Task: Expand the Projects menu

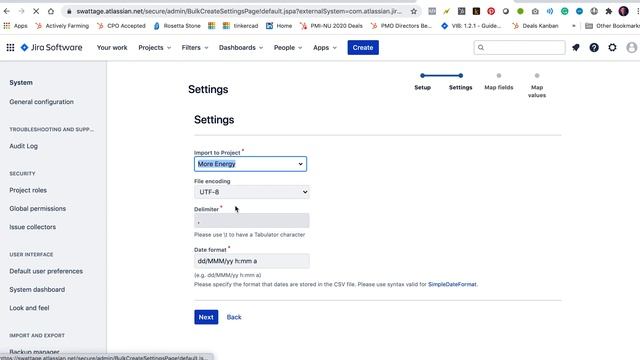Action: (155, 48)
